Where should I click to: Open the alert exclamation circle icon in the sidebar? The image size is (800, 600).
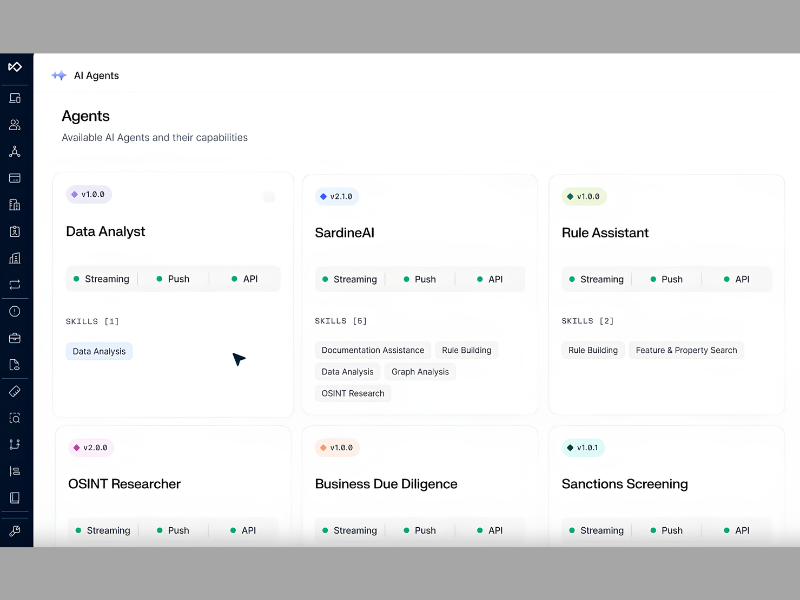[x=15, y=311]
